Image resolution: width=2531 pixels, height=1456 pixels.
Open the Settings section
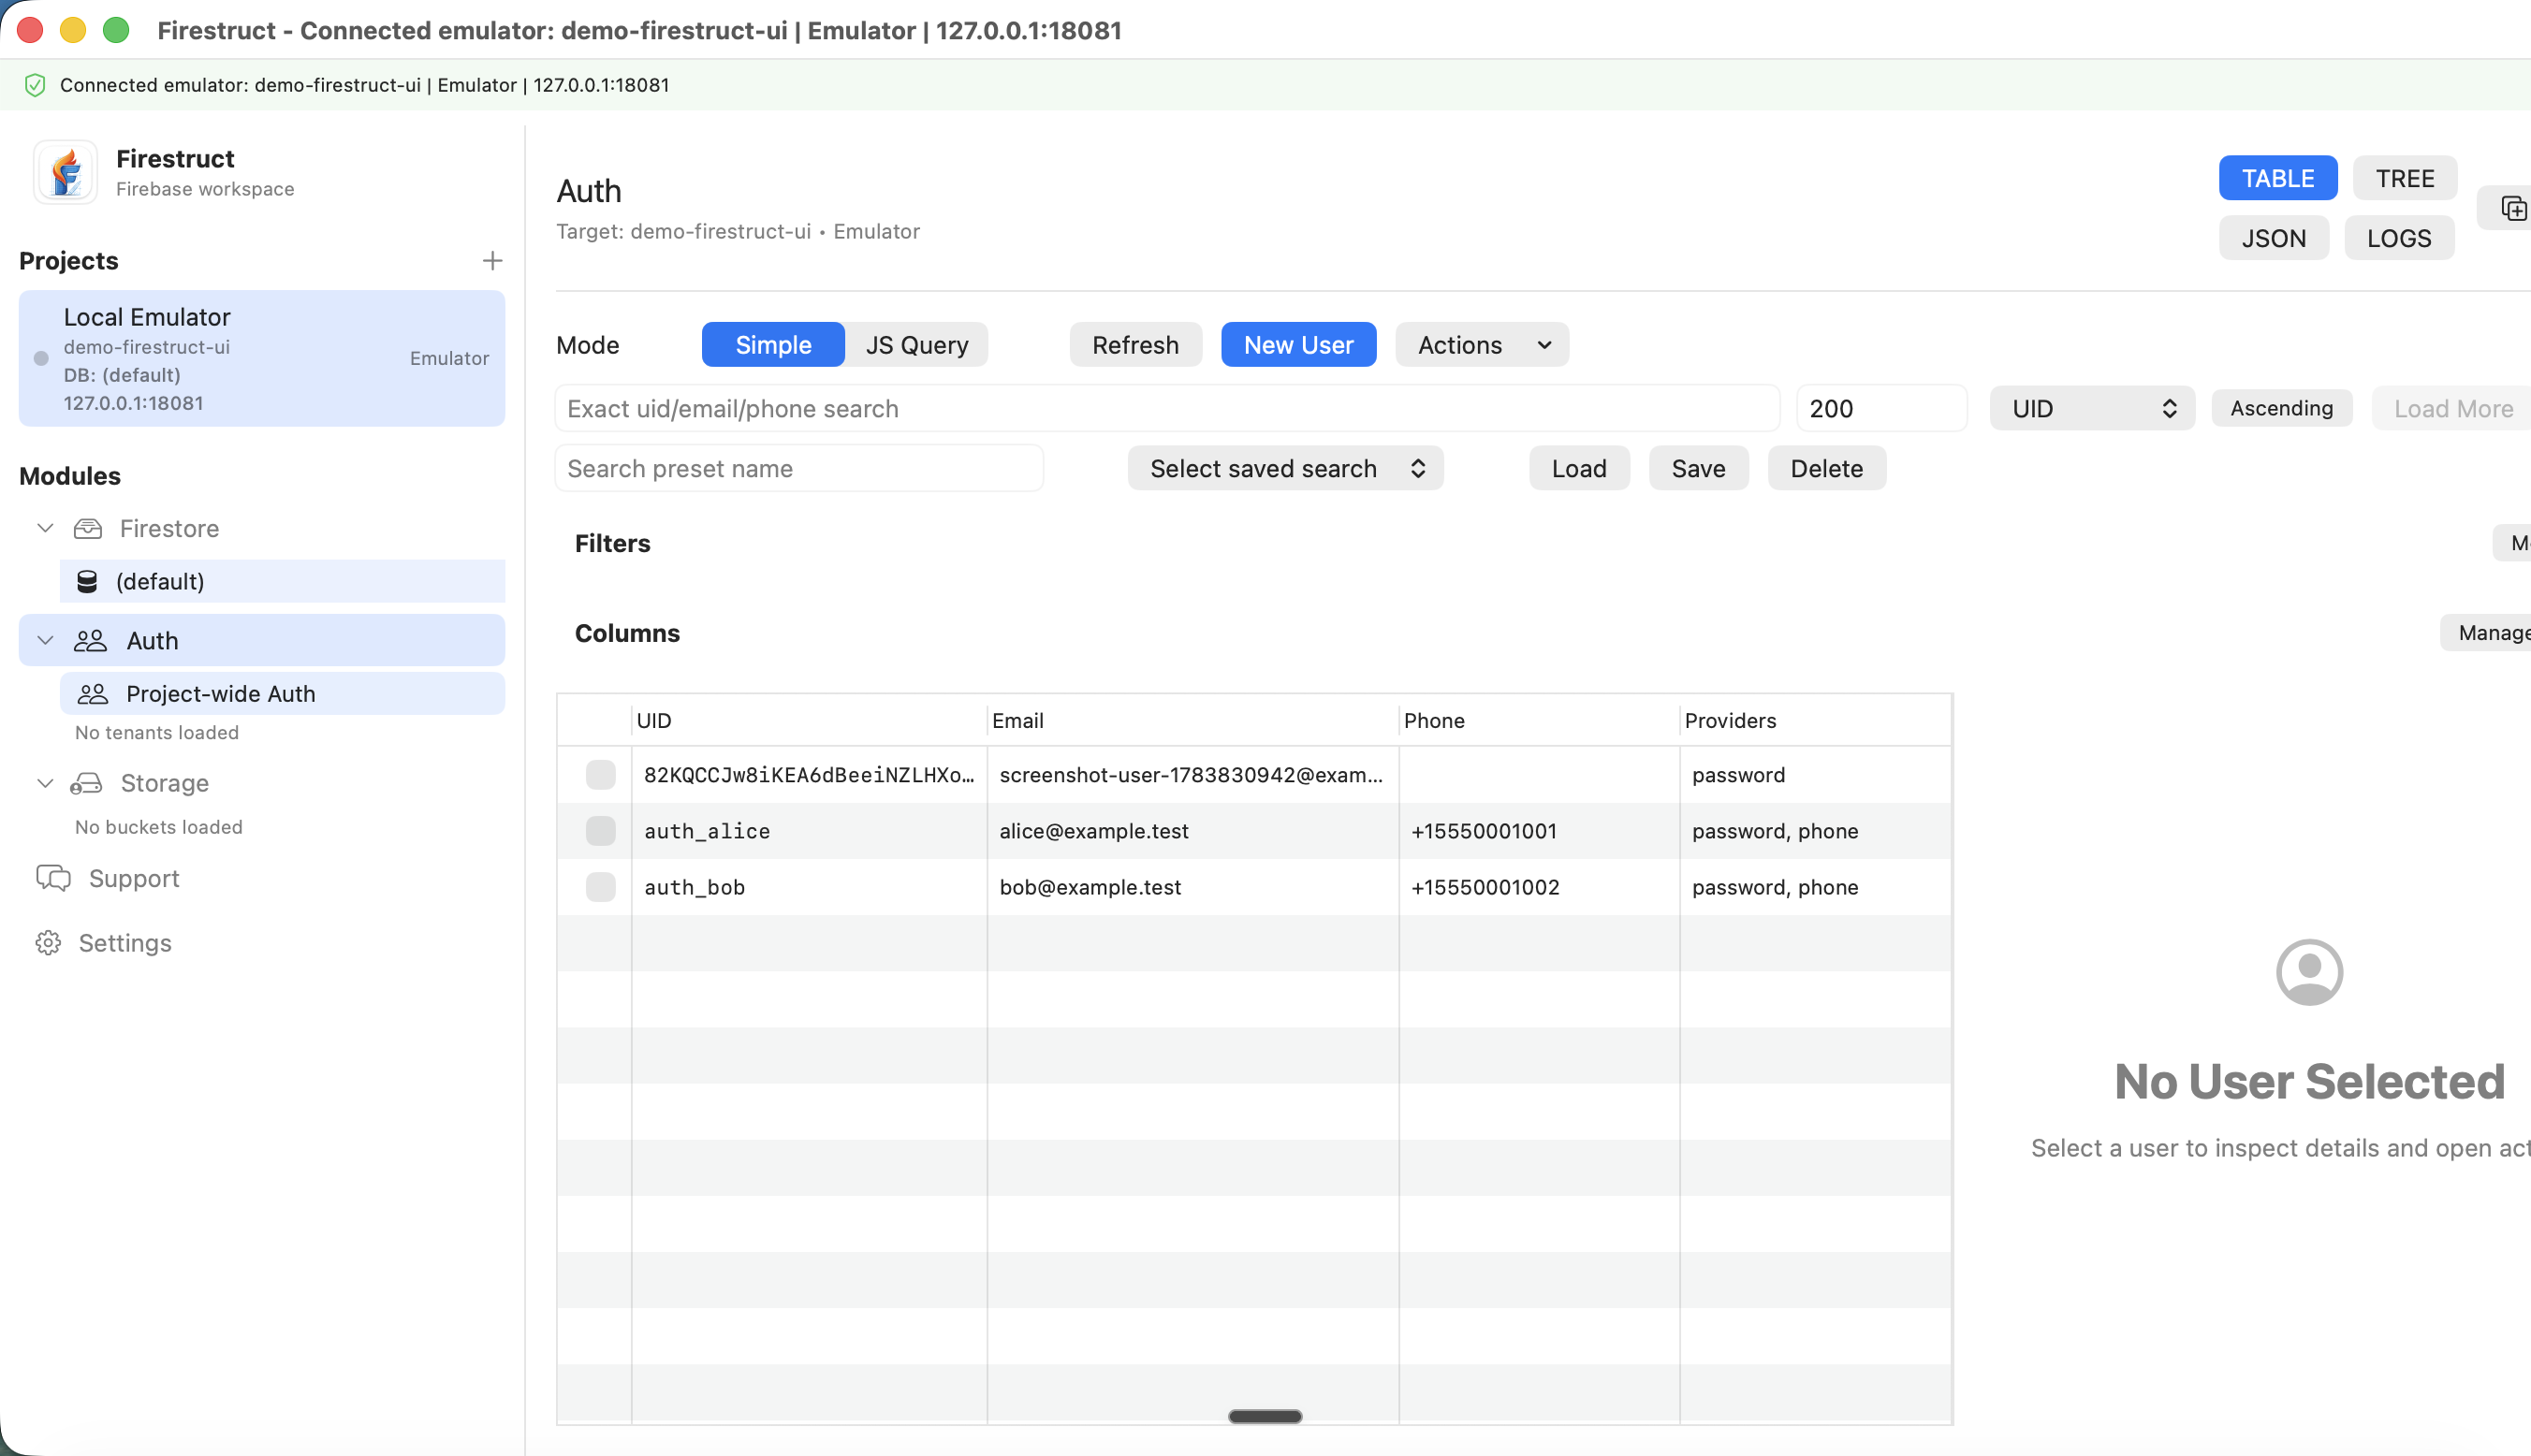click(x=125, y=943)
